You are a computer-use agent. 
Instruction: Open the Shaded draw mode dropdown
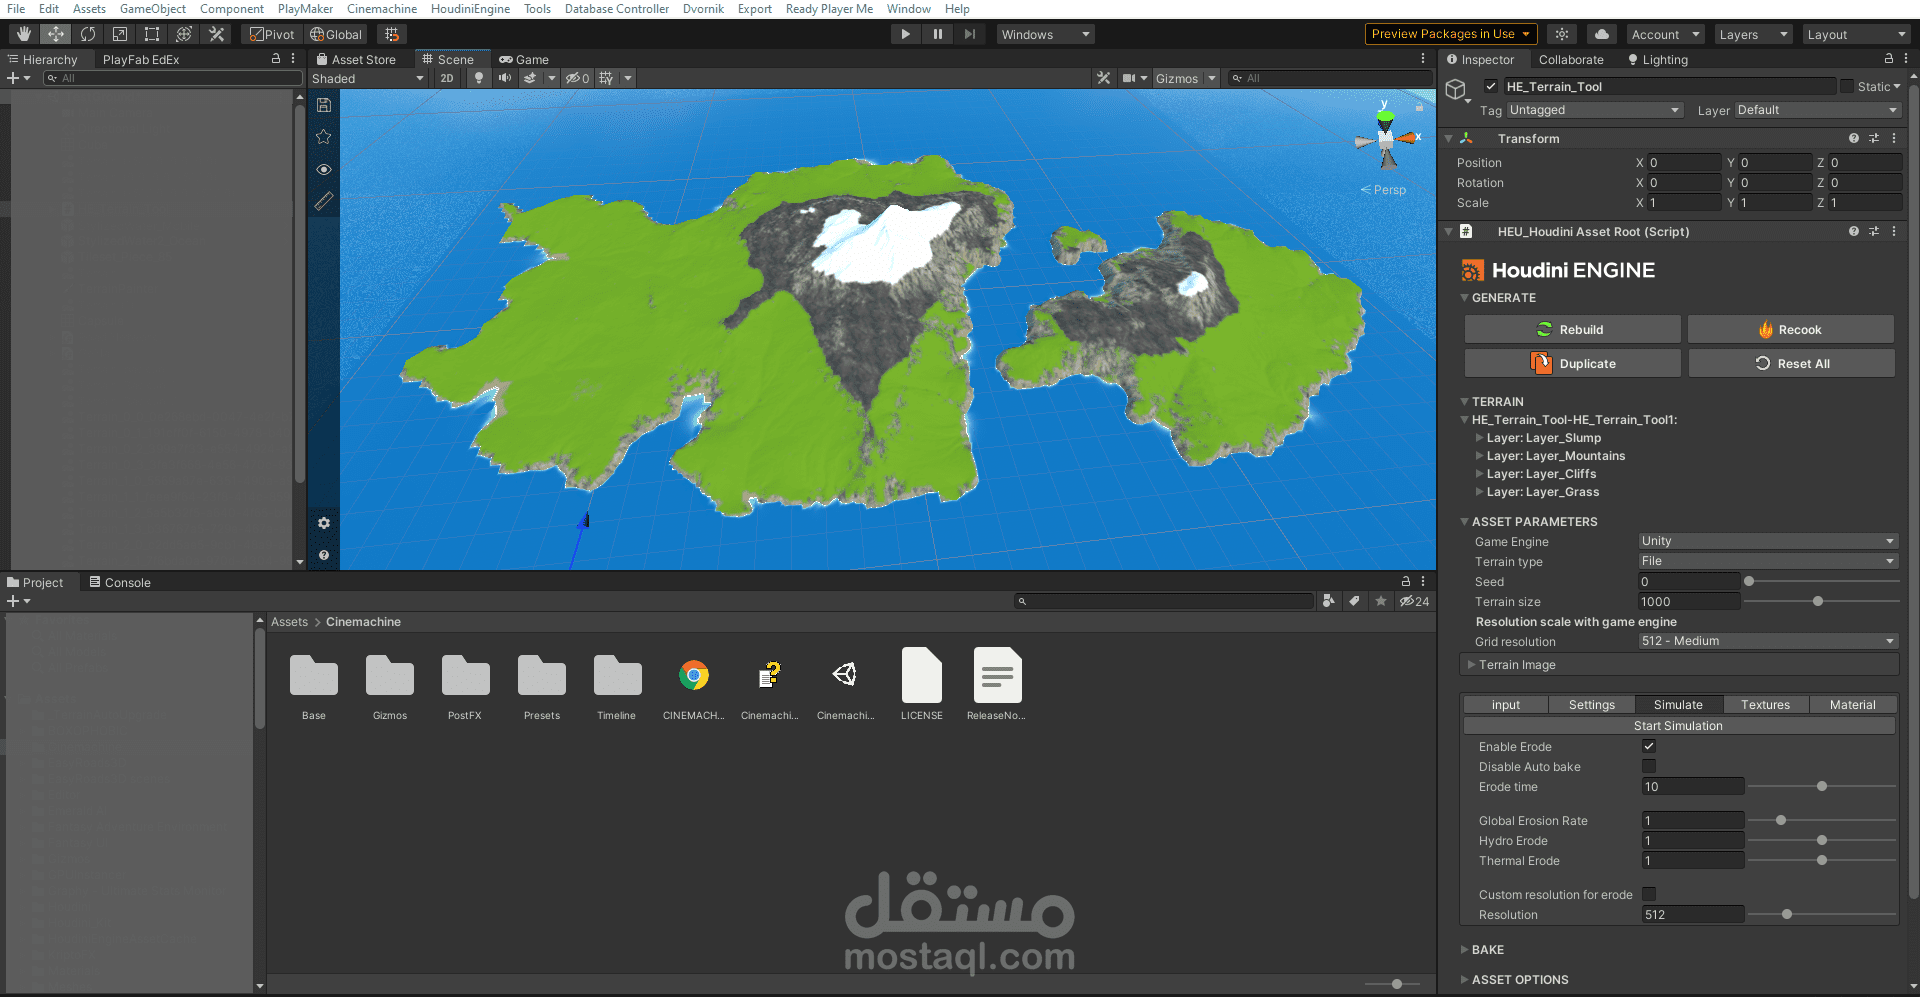(x=368, y=78)
